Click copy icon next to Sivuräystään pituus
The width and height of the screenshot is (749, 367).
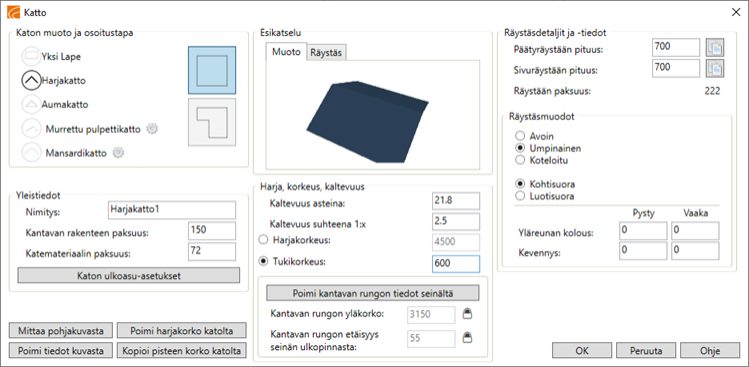click(x=715, y=68)
